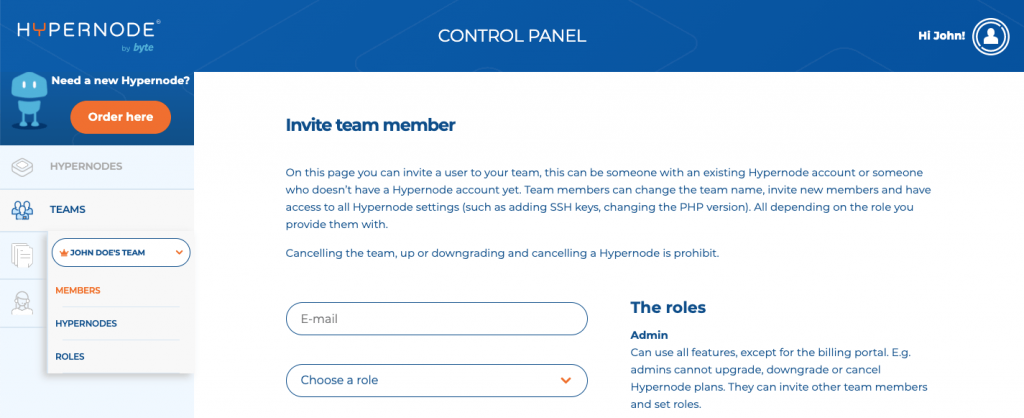Open Hypernodes in the team submenu
This screenshot has height=418, width=1024.
pos(86,323)
